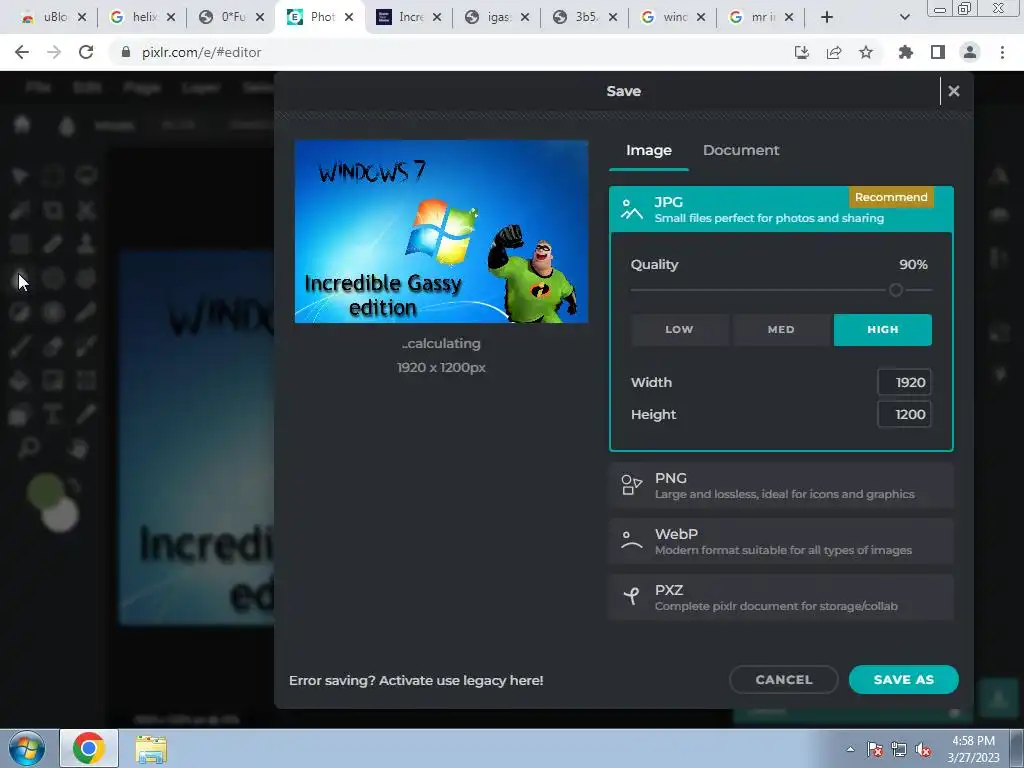
Task: Switch to the Image tab
Action: pyautogui.click(x=648, y=150)
